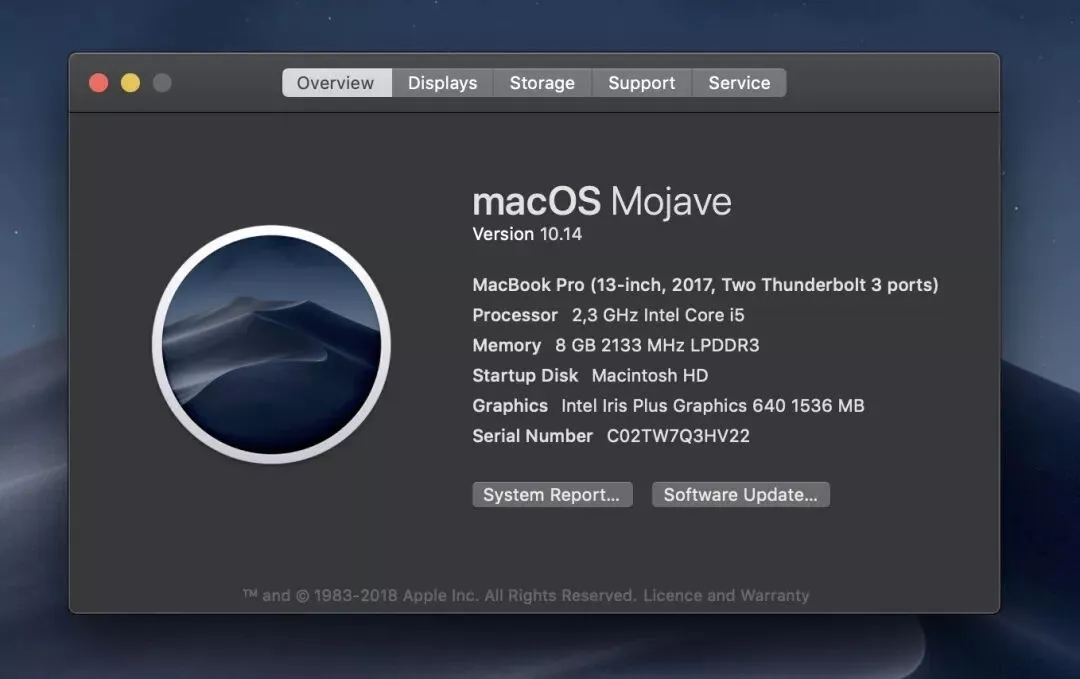Close the window with the red button
1080x679 pixels.
(98, 83)
